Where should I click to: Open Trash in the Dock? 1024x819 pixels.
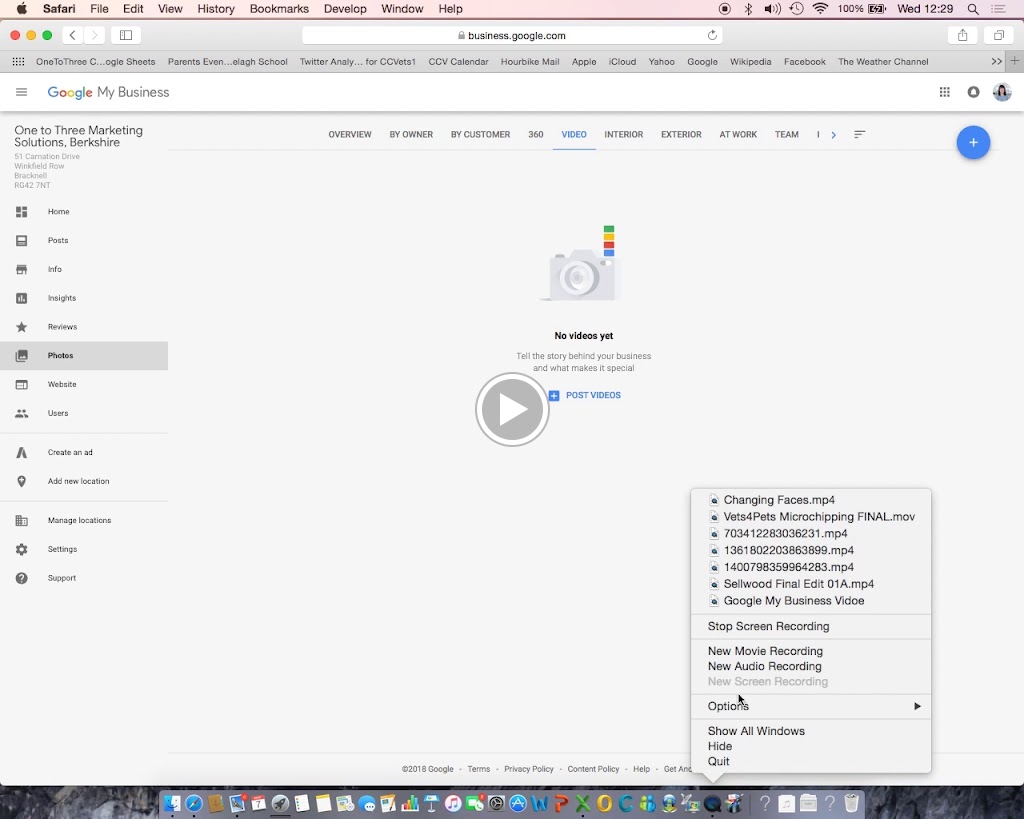pos(851,803)
